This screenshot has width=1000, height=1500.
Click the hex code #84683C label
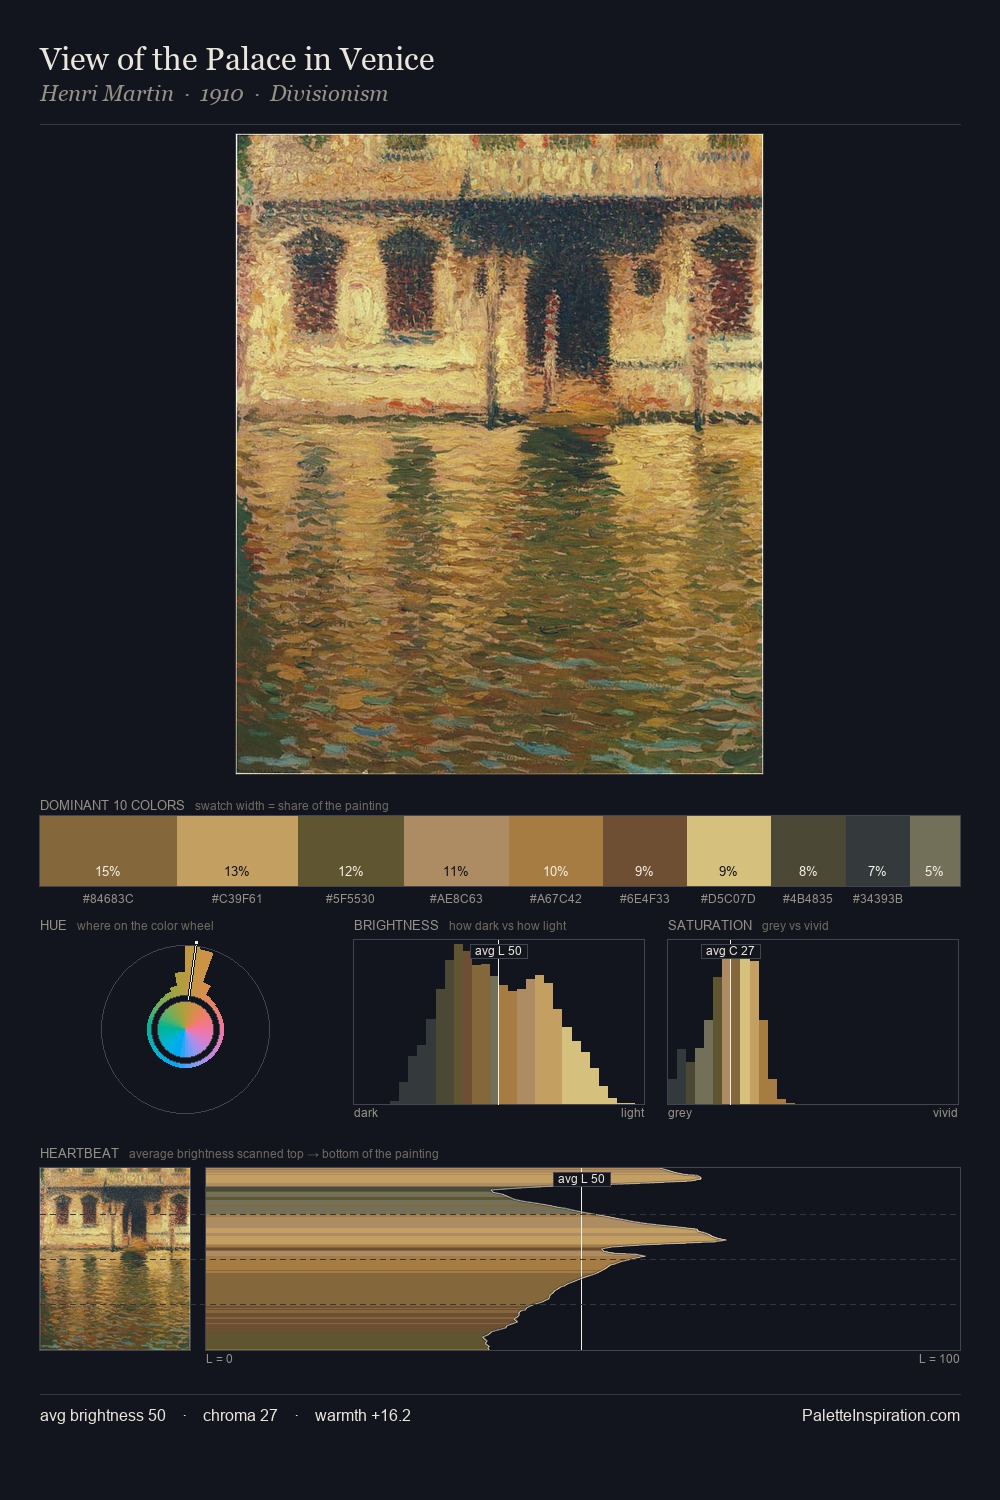108,899
